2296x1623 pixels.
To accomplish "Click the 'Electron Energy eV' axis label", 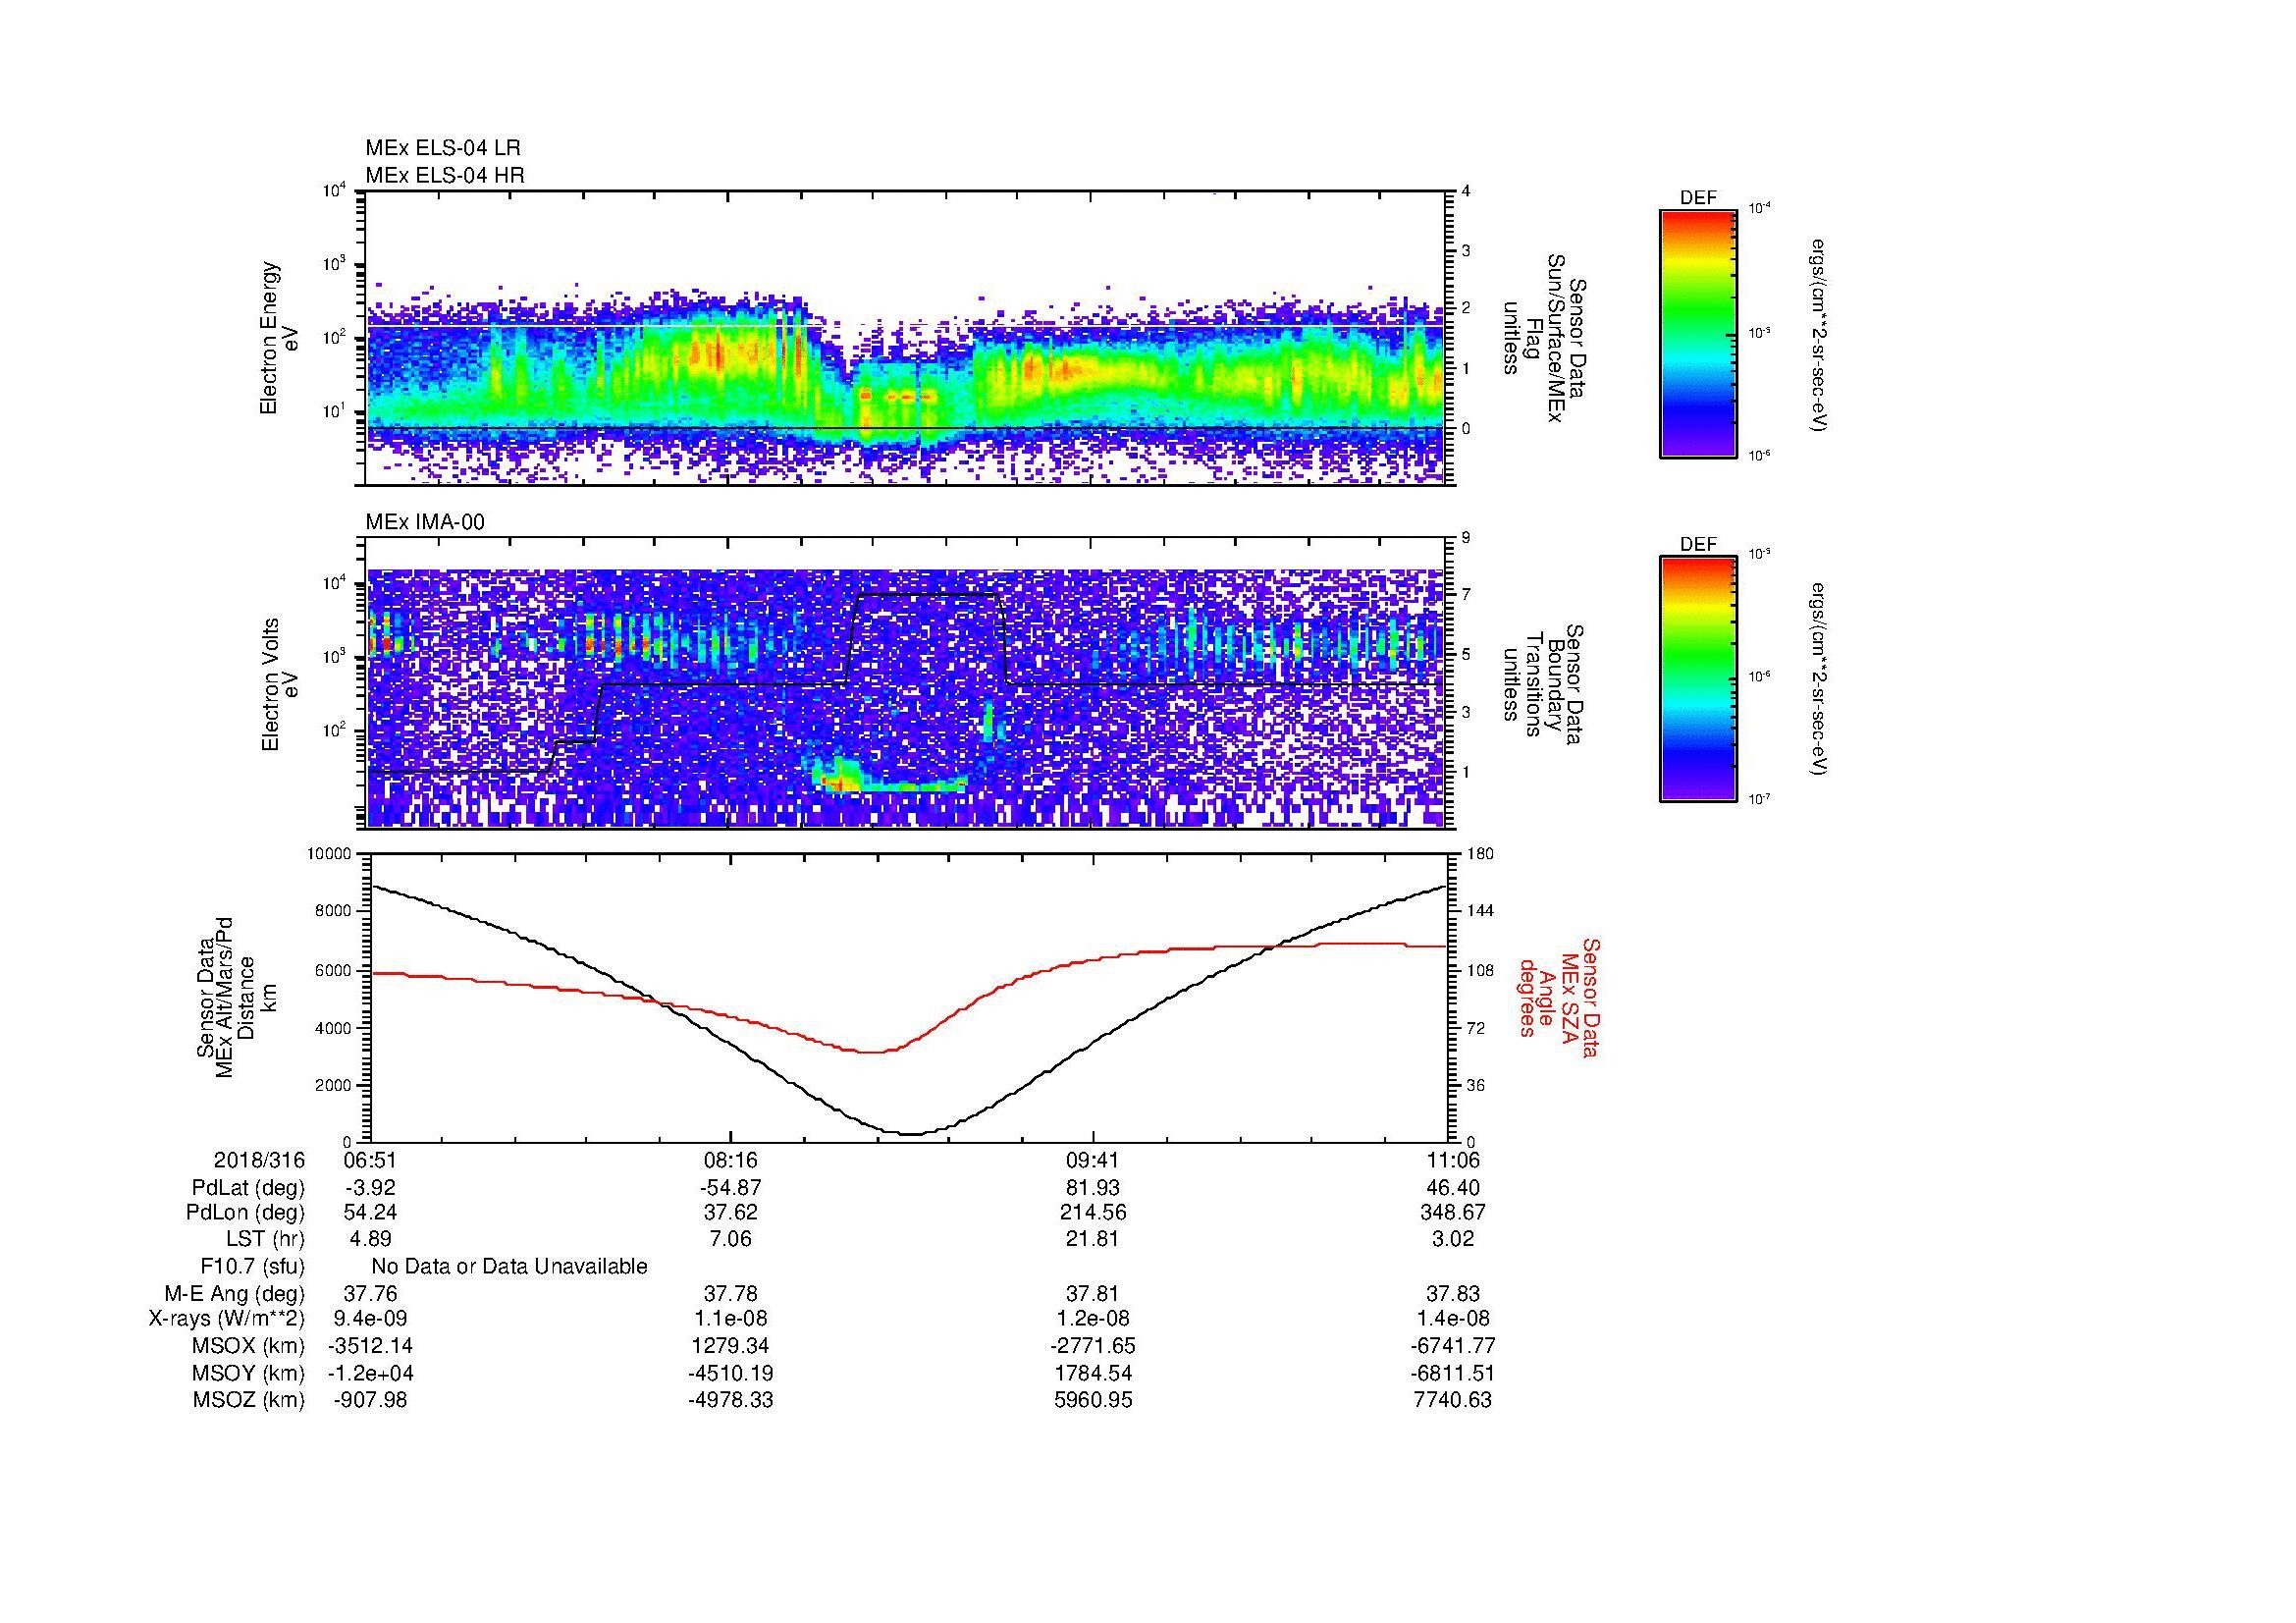I will pyautogui.click(x=280, y=338).
